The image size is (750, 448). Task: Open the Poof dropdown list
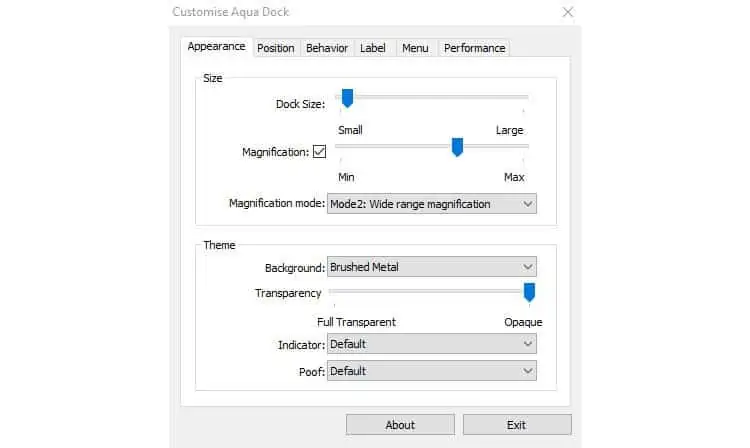pos(431,371)
